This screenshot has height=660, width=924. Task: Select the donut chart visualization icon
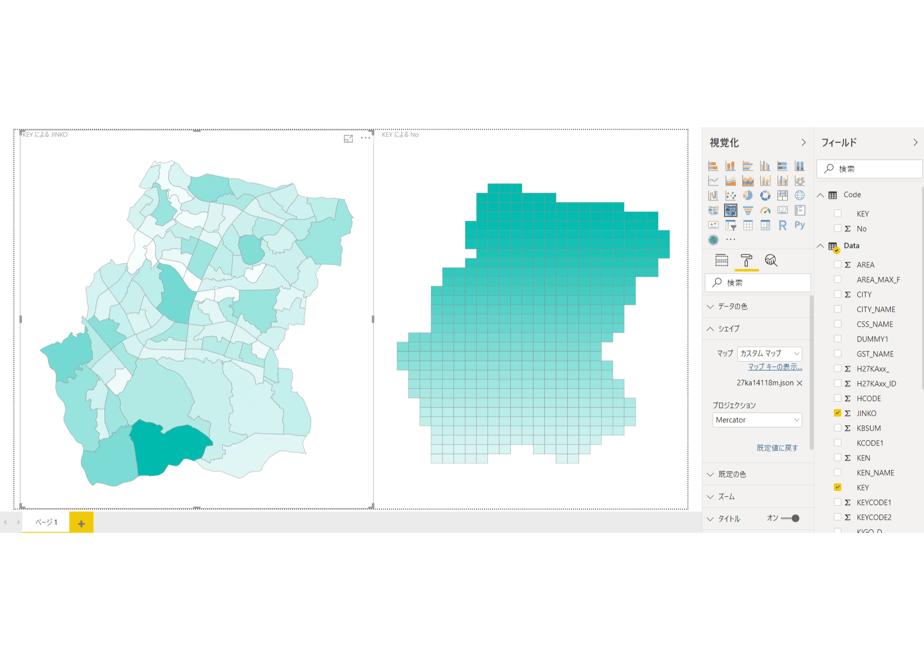point(765,196)
